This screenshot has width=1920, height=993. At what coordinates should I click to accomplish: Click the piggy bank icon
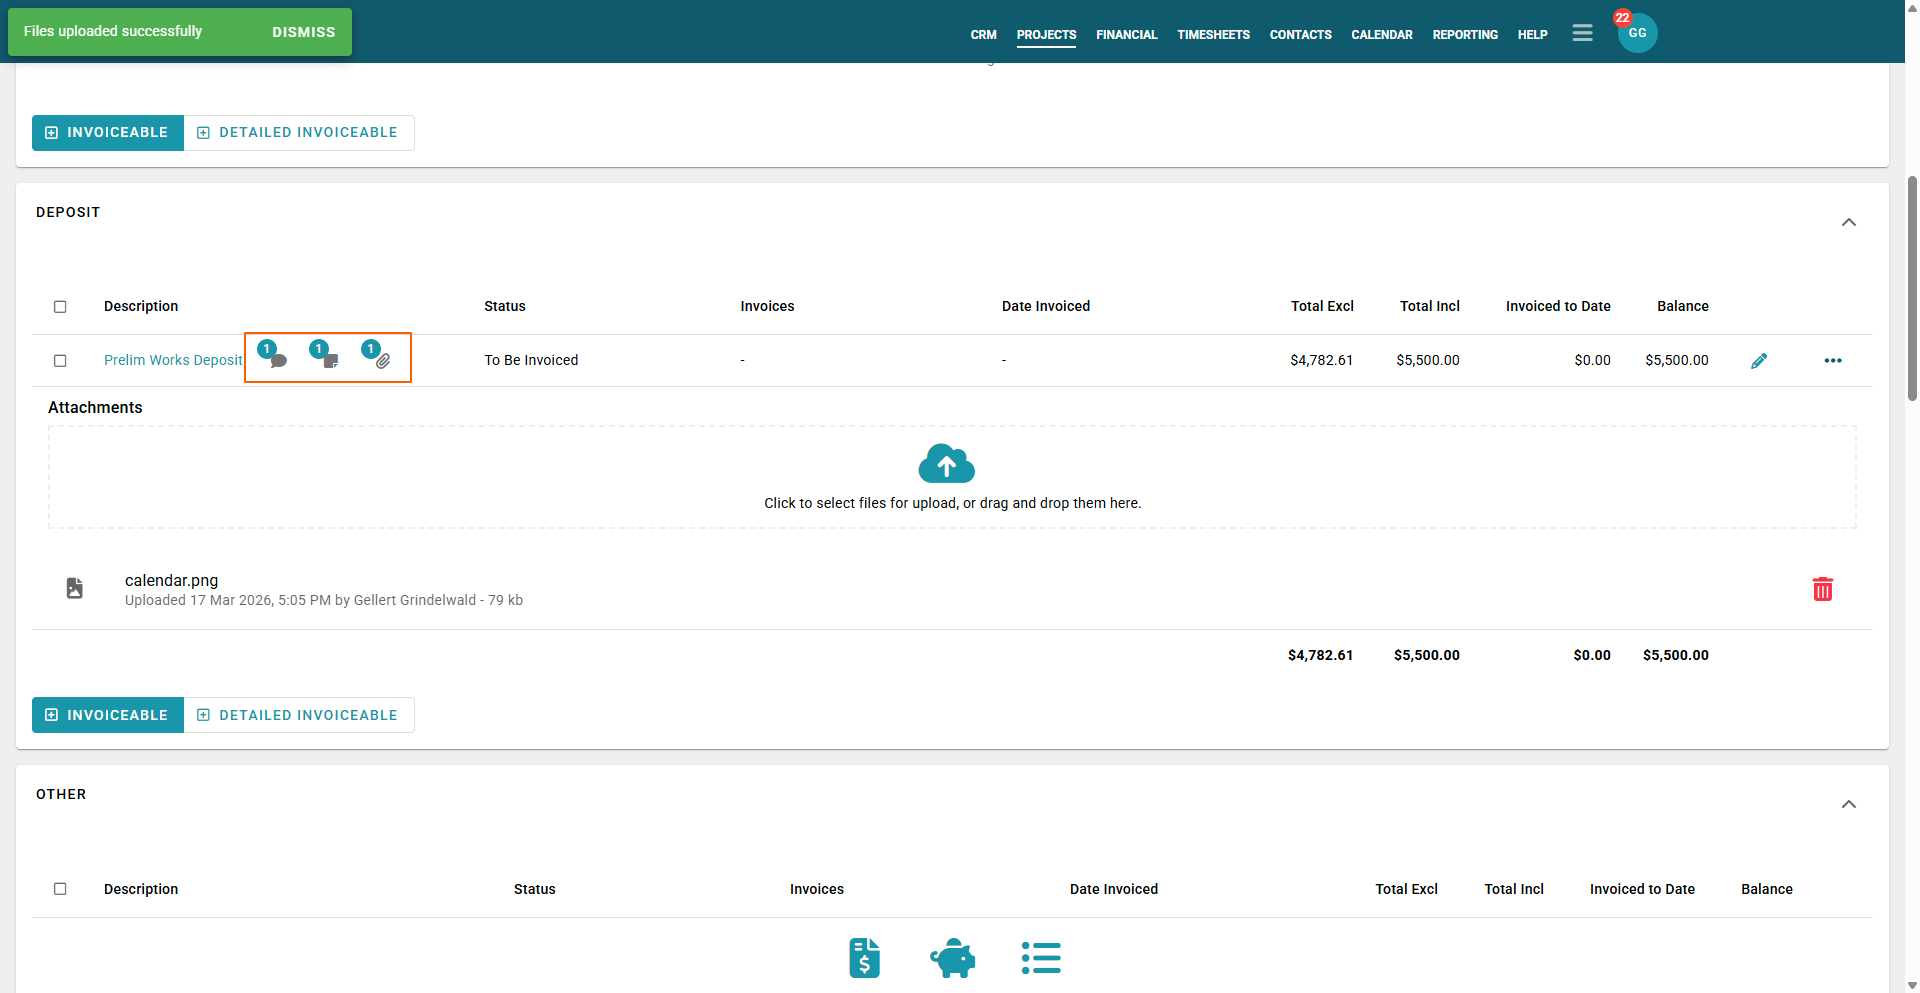(952, 958)
